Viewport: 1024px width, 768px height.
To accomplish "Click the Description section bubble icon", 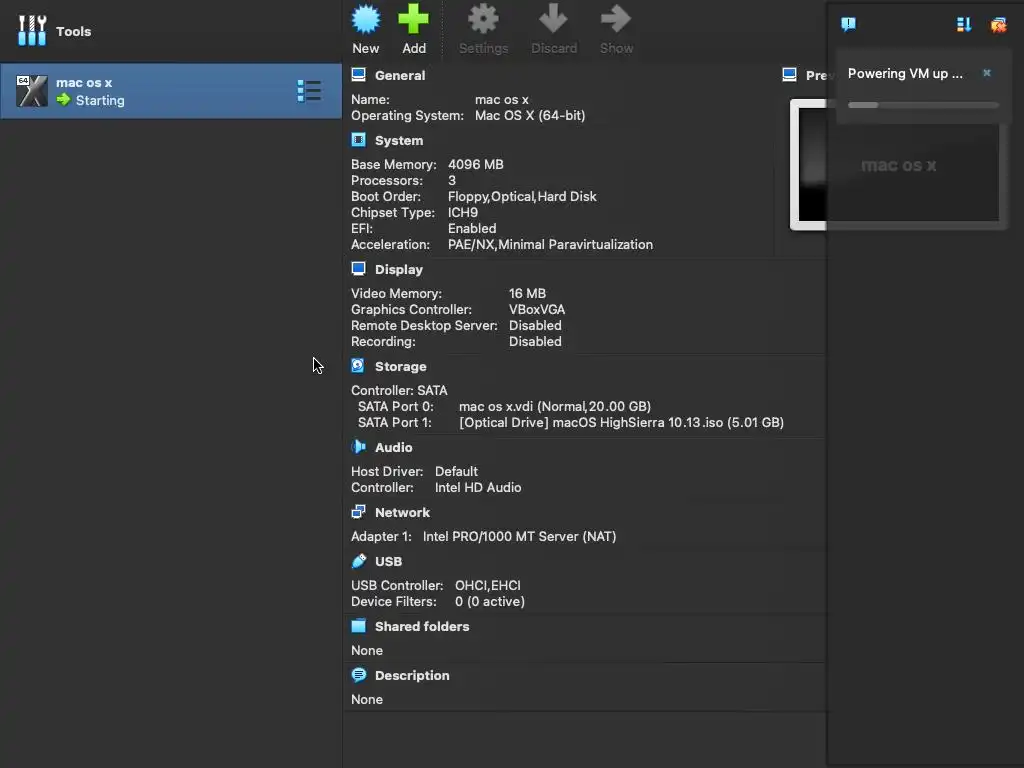I will pyautogui.click(x=359, y=675).
